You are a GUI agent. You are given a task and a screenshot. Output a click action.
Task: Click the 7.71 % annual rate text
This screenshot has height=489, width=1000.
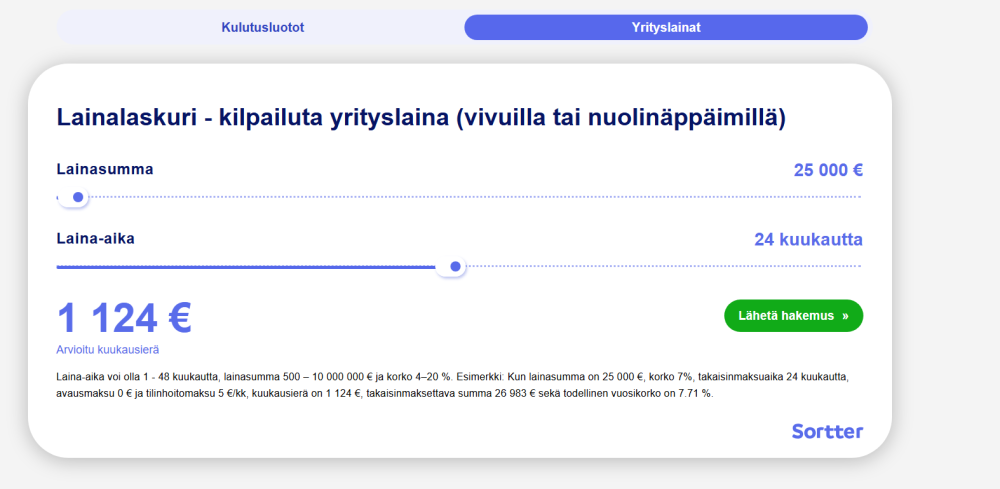[x=694, y=394]
